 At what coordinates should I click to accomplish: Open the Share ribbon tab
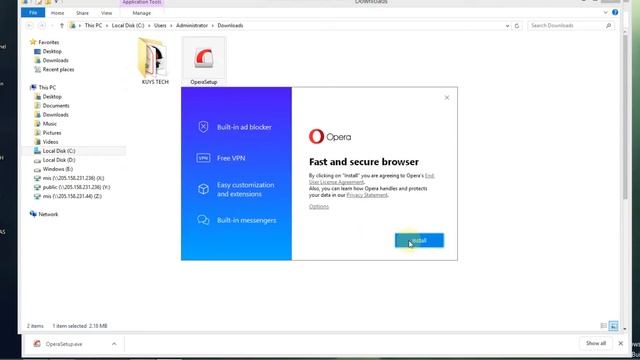point(82,13)
